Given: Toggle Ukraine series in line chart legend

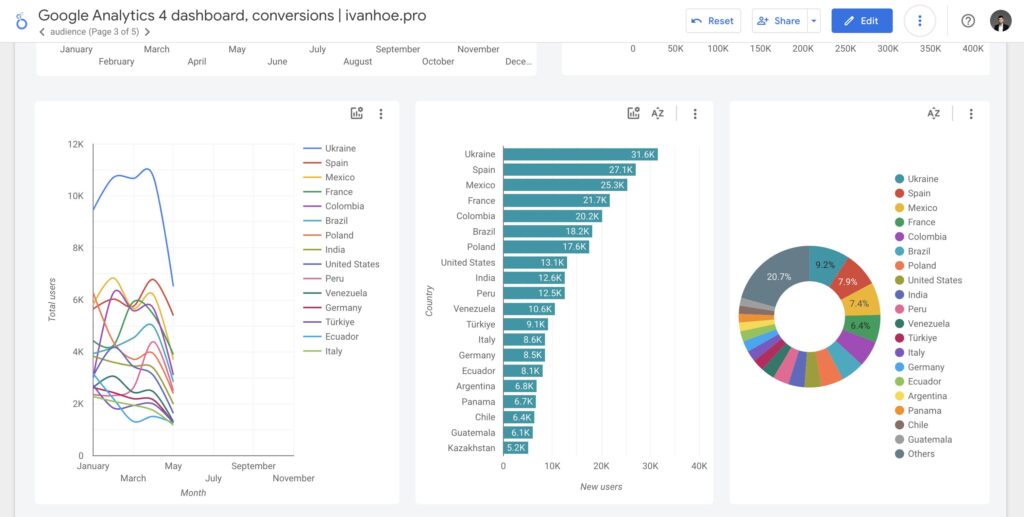Looking at the screenshot, I should point(340,149).
